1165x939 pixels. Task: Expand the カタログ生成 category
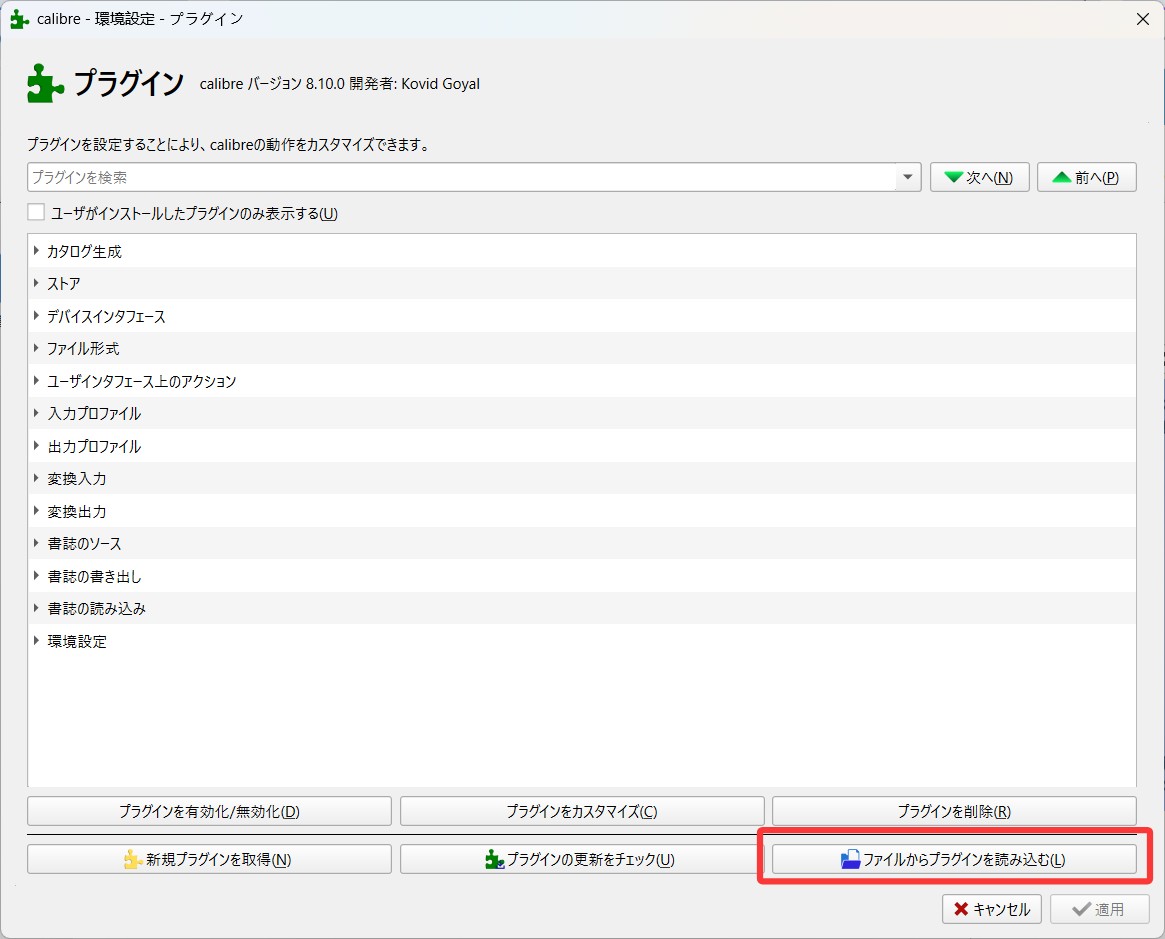[37, 251]
